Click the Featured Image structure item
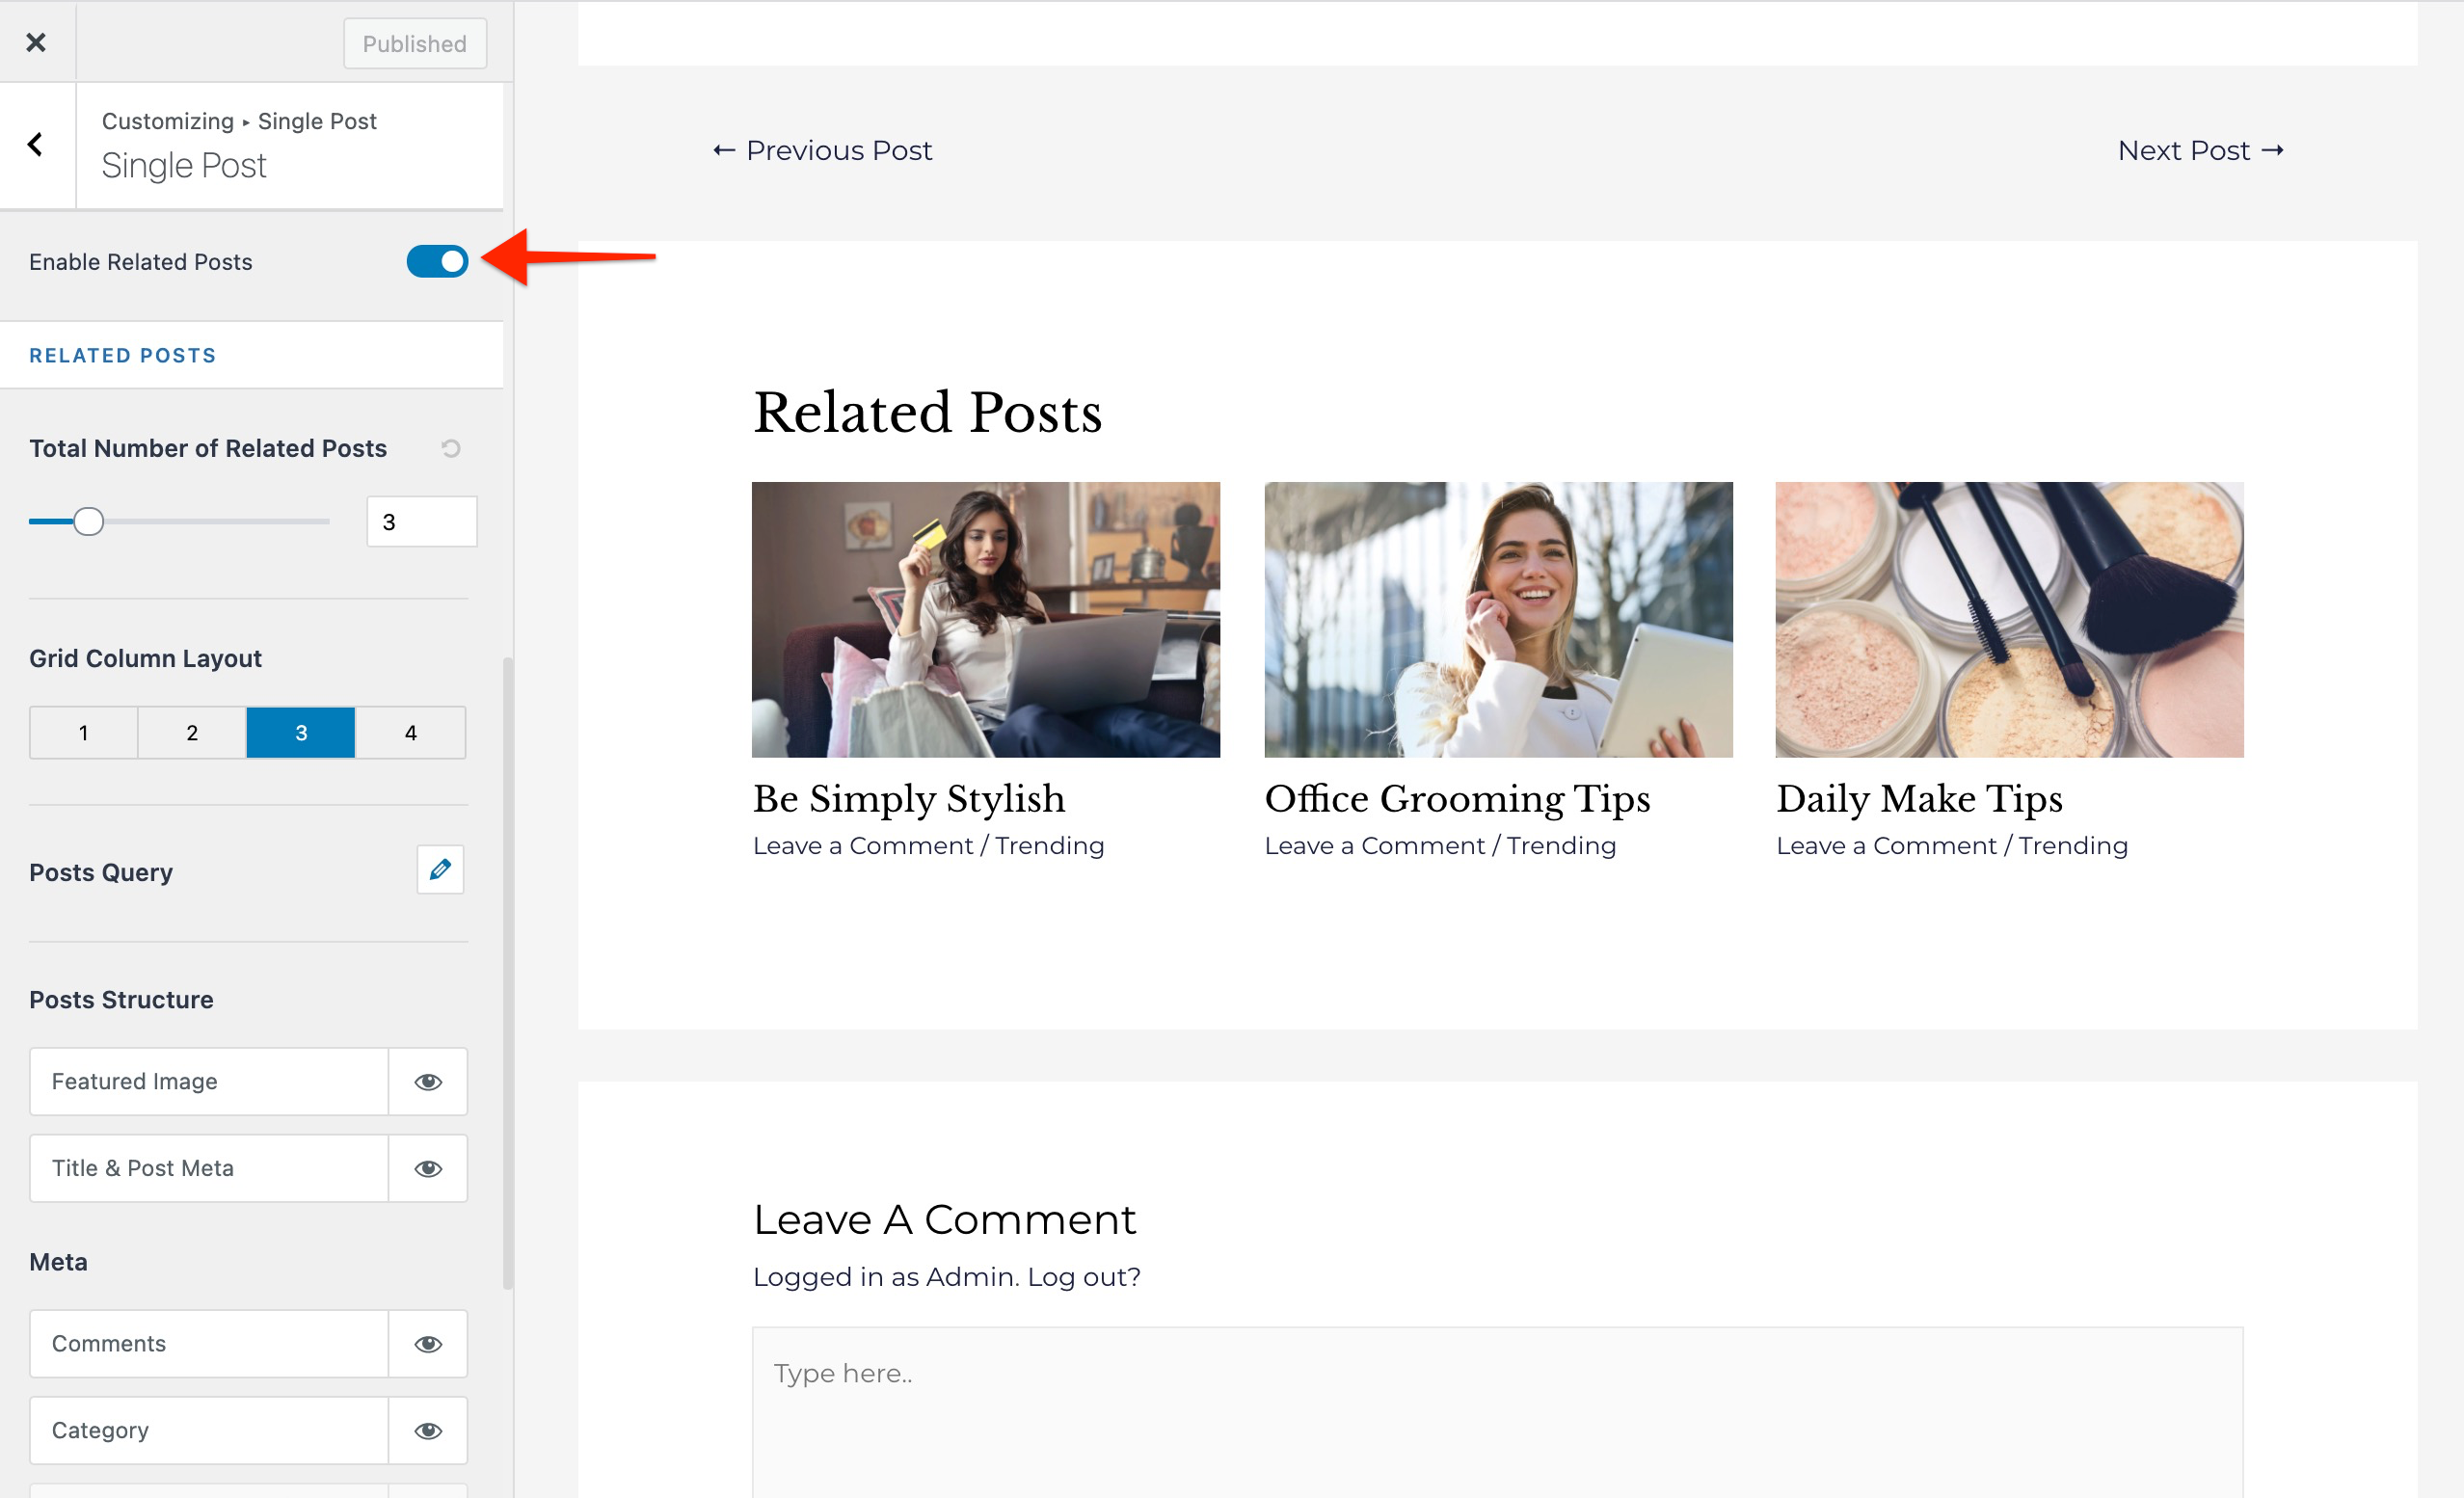The image size is (2464, 1498). click(209, 1081)
